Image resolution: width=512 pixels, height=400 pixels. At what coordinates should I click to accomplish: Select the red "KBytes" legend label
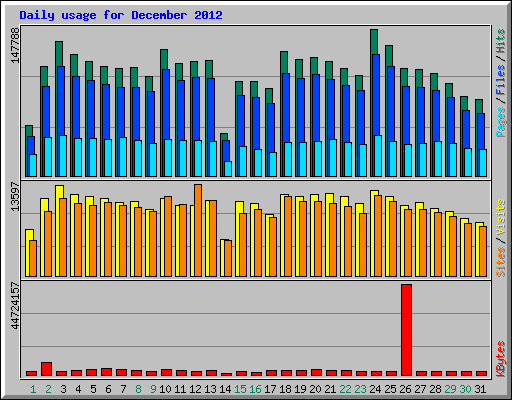[501, 359]
